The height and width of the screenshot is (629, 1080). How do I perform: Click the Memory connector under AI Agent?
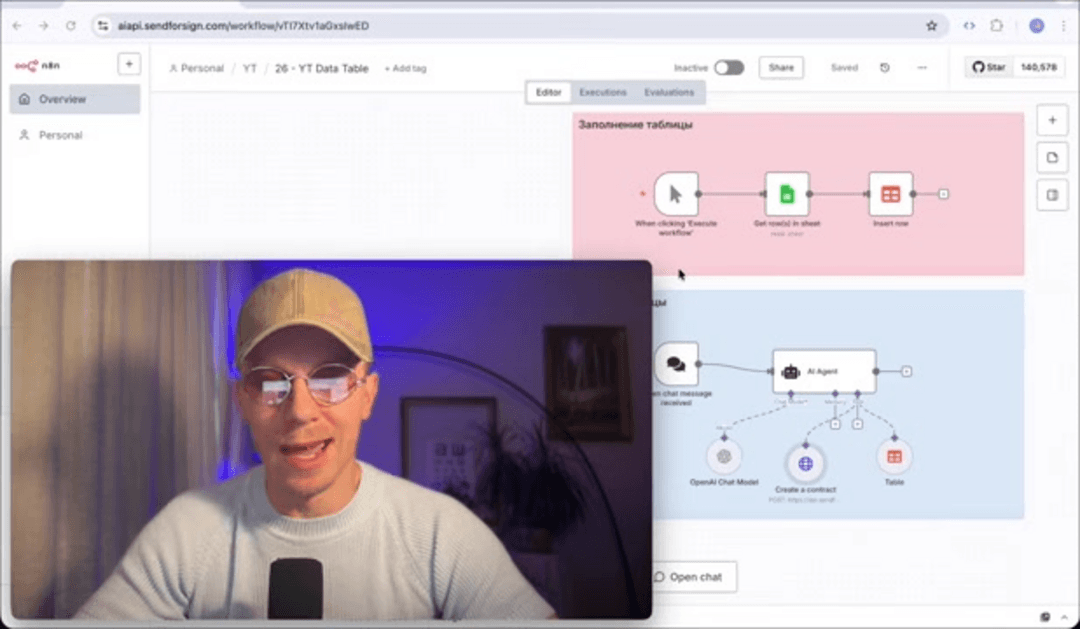click(x=836, y=393)
